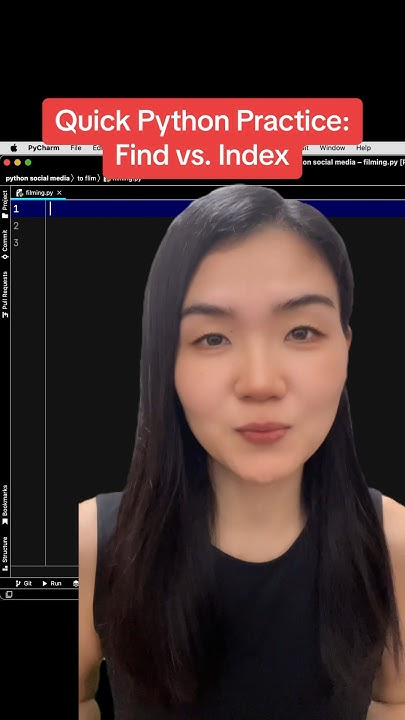Screen dimensions: 405x720
Task: Open the PyCharm application menu
Action: coord(44,148)
